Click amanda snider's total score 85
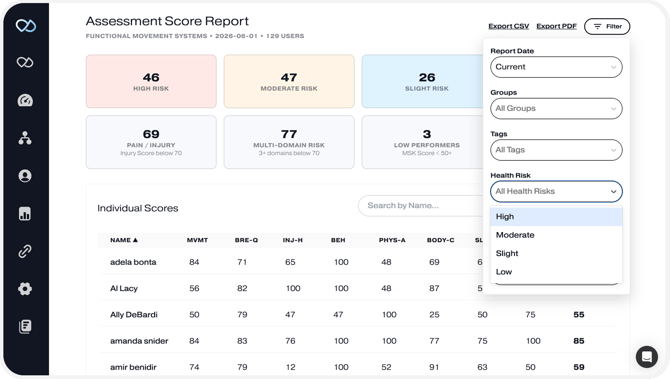The image size is (670, 379). (579, 341)
